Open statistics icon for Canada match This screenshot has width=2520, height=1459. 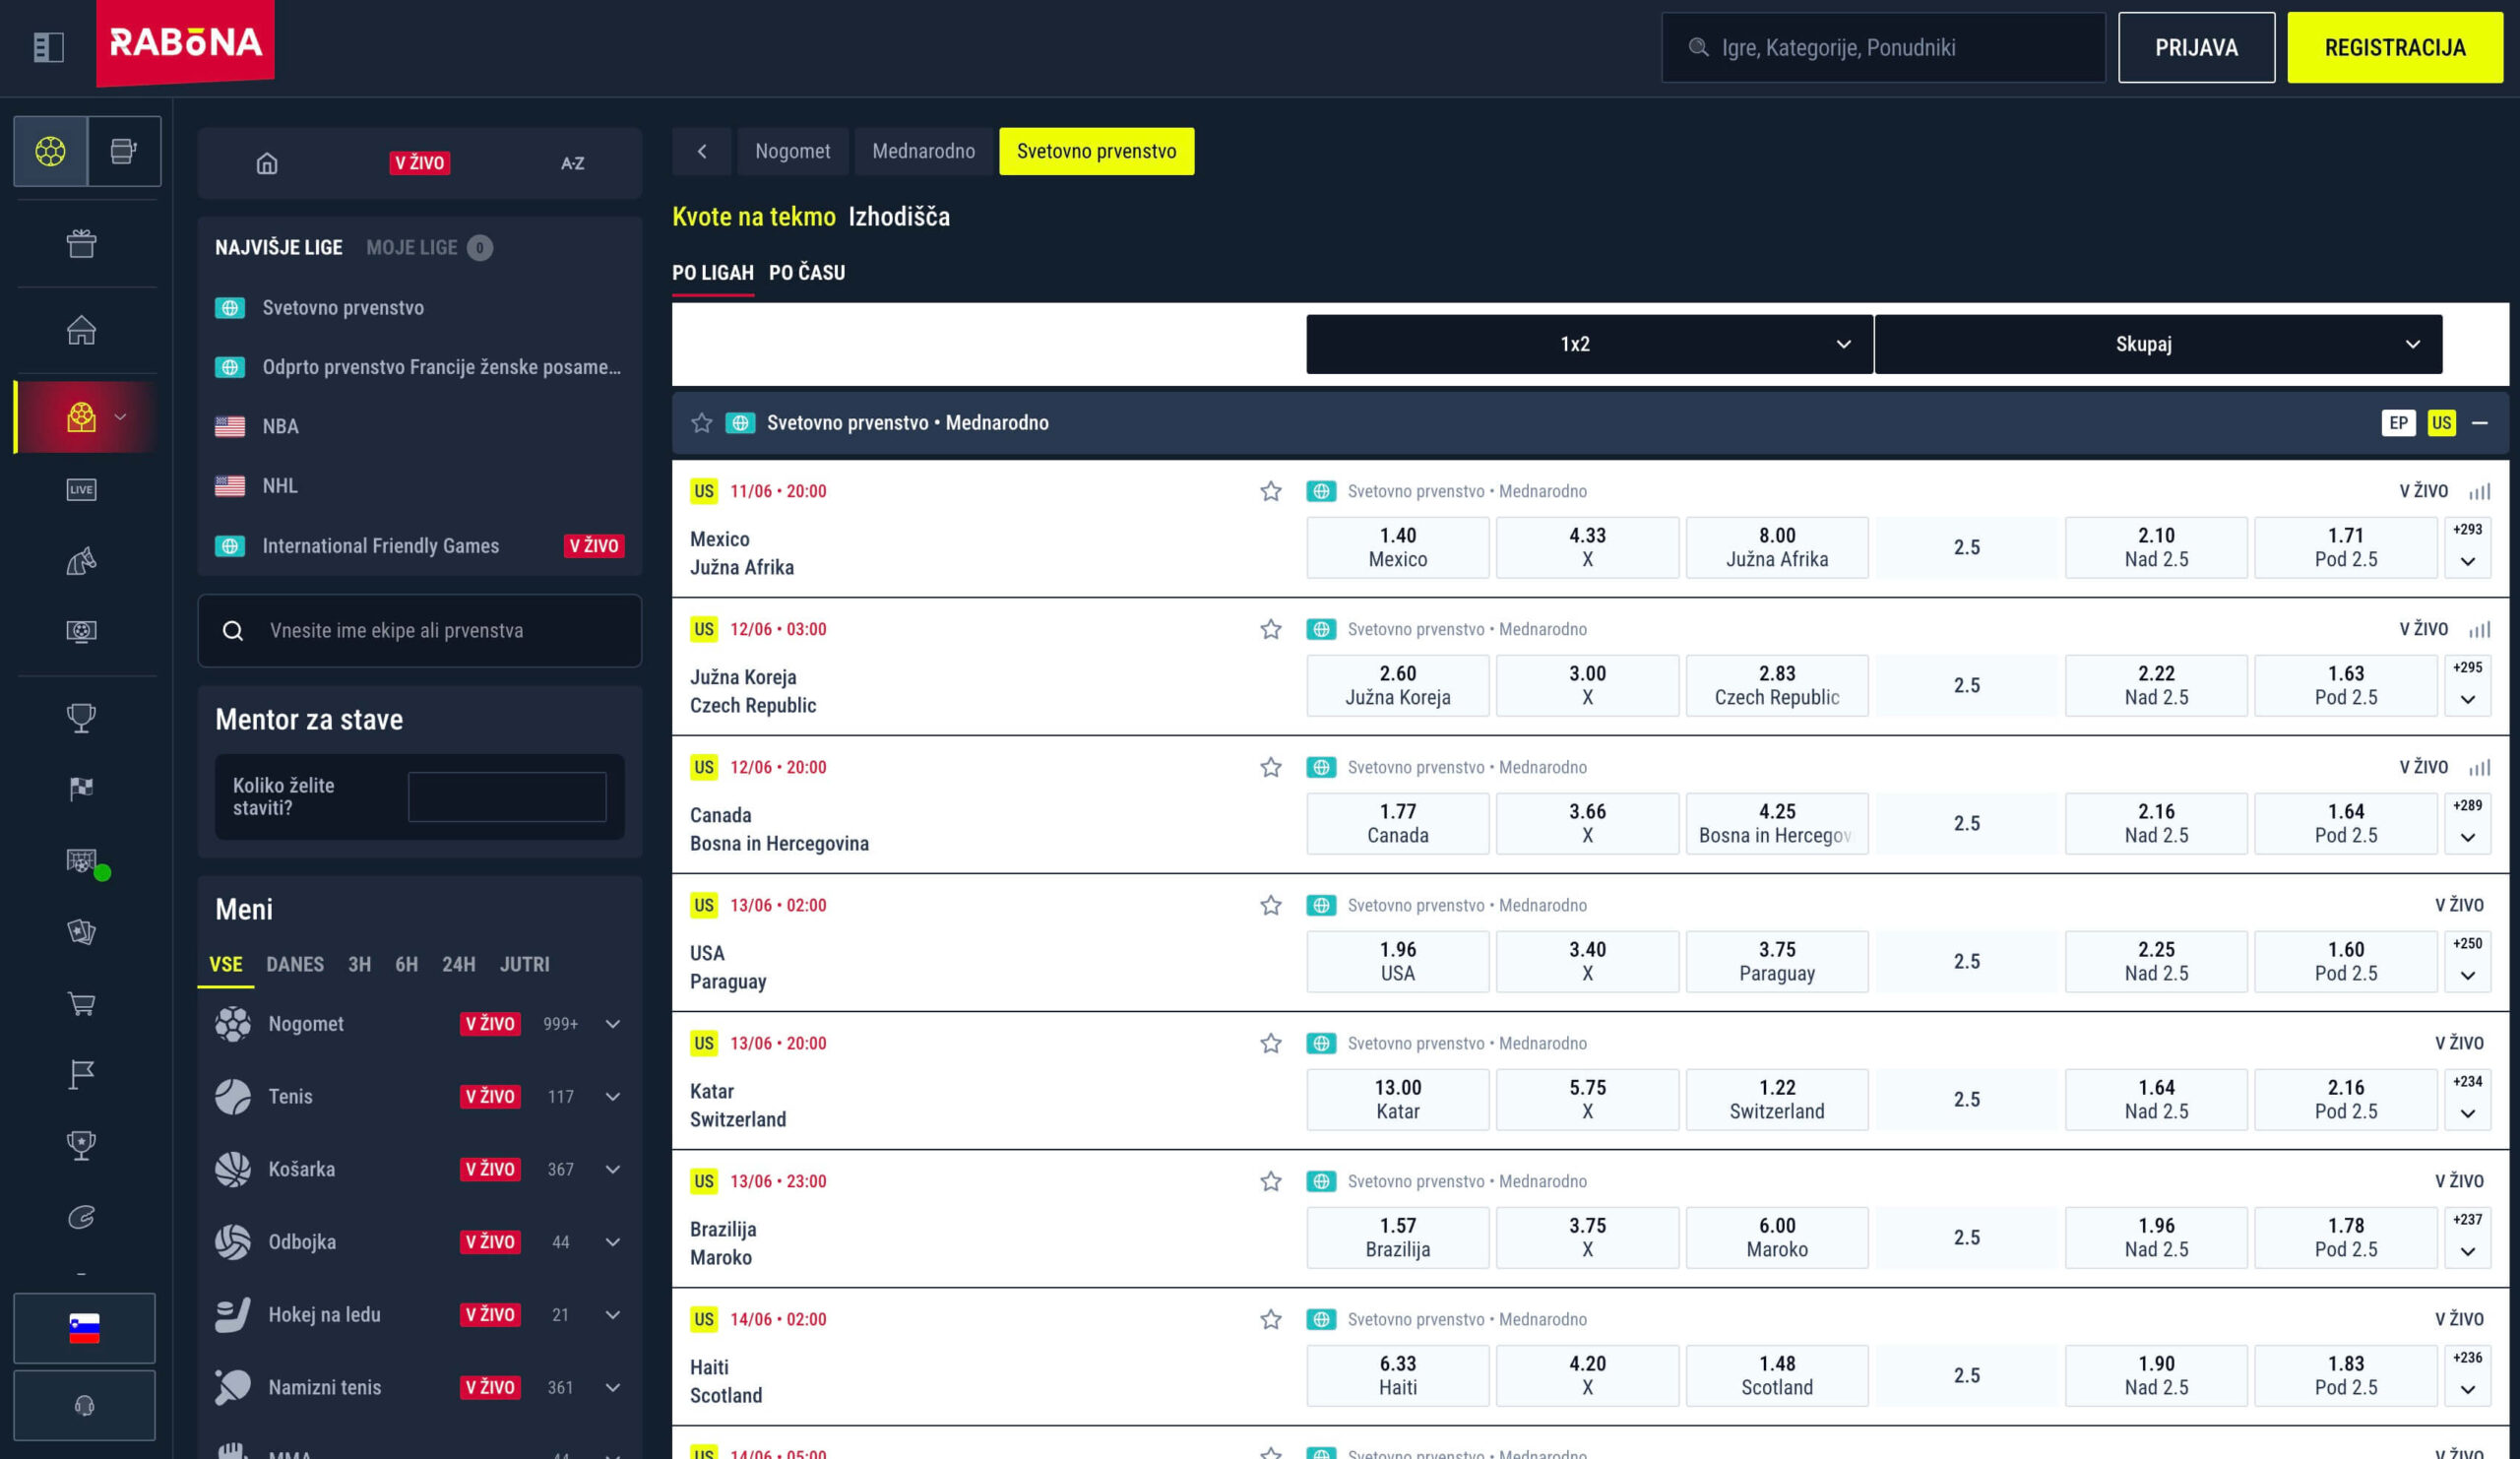click(x=2480, y=767)
